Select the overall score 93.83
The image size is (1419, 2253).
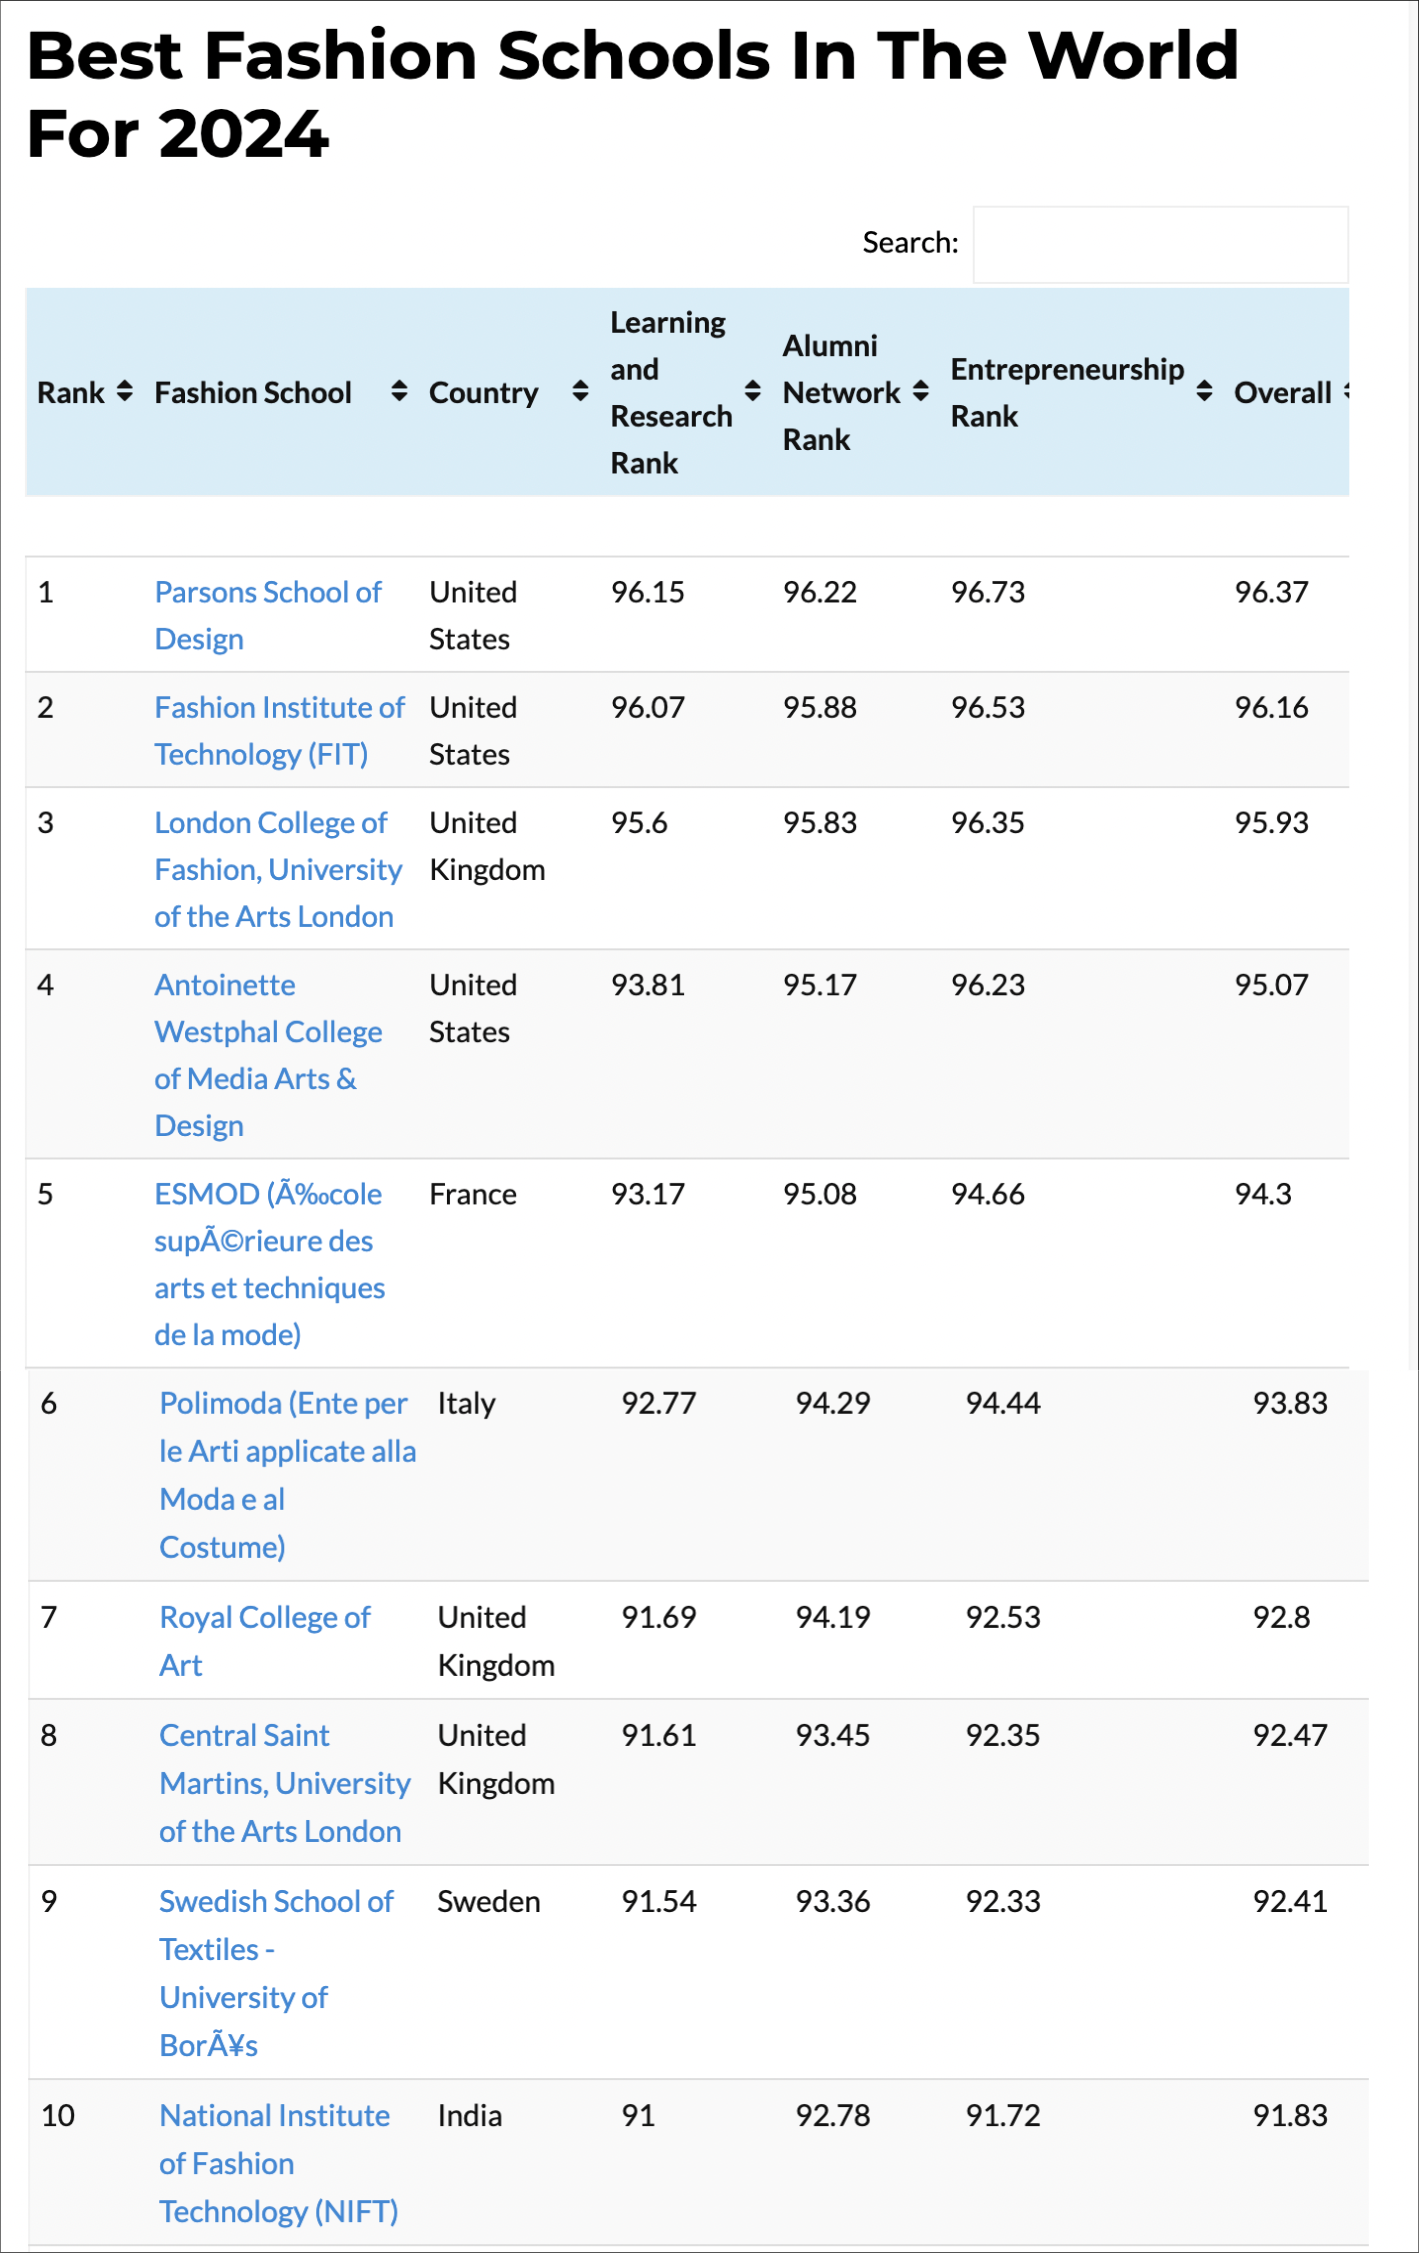pos(1290,1403)
